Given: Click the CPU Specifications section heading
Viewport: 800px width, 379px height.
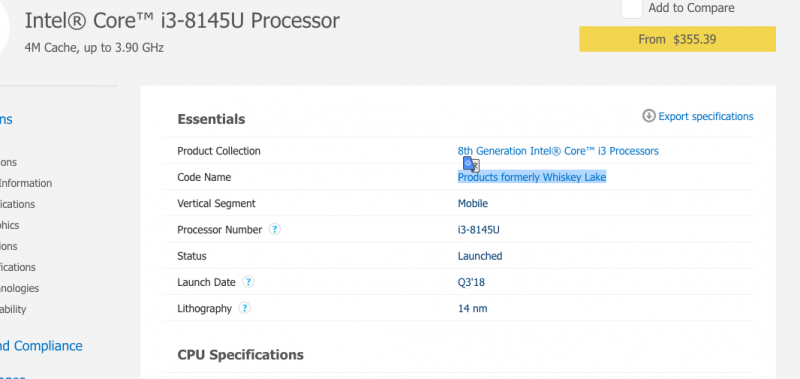Looking at the screenshot, I should pos(240,355).
